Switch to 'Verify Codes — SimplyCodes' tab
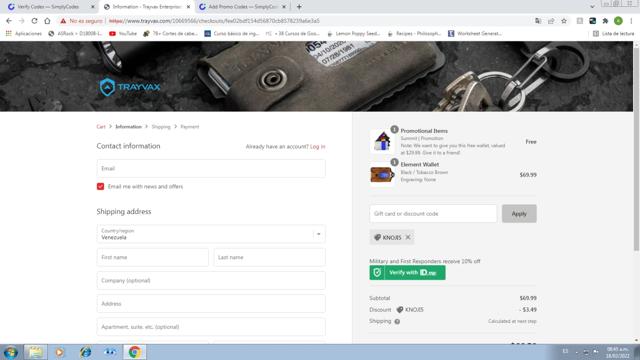 pyautogui.click(x=48, y=7)
